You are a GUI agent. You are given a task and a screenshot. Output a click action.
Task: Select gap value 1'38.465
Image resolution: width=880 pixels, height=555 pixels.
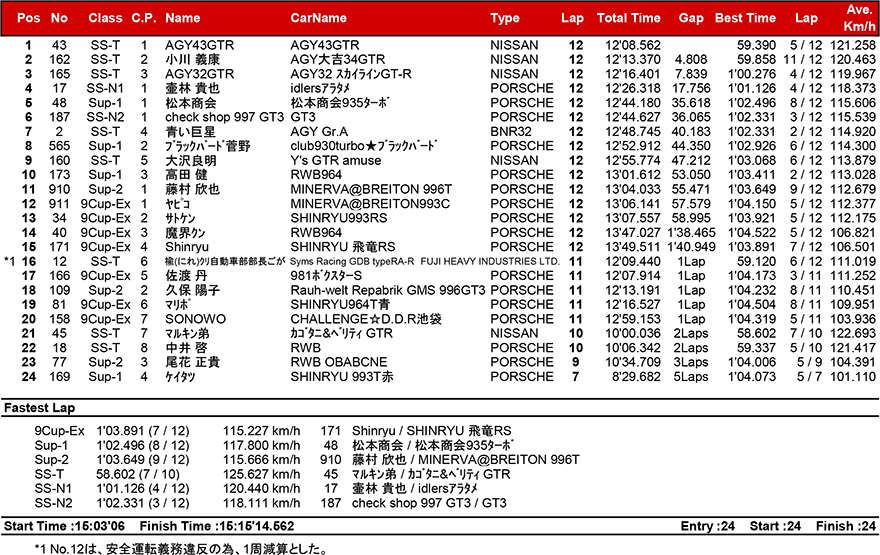(691, 233)
